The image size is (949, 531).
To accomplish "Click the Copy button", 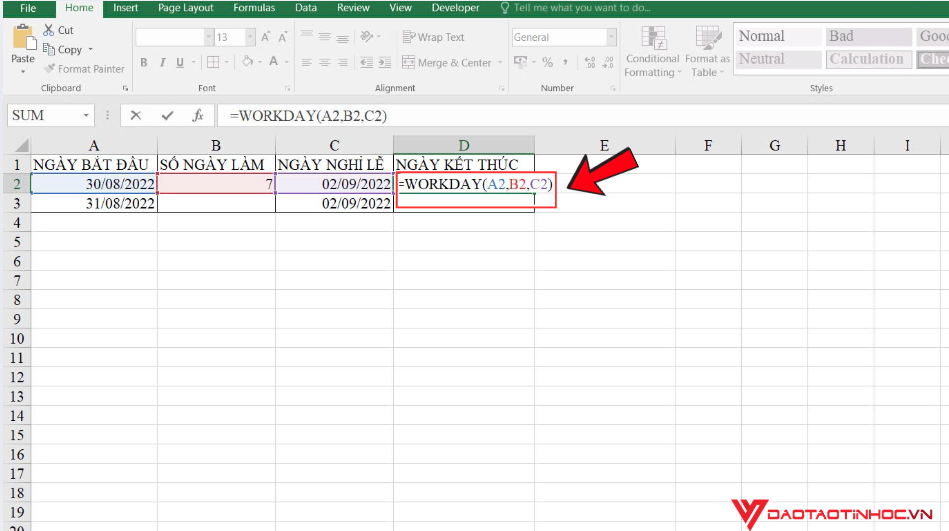I will coord(63,49).
